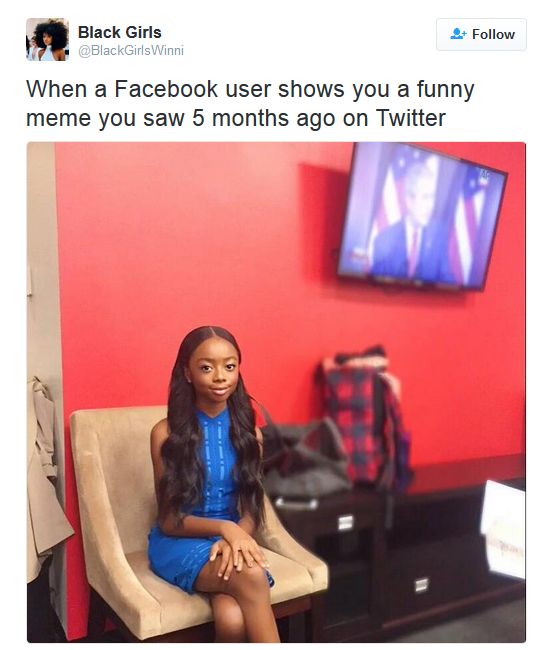Image resolution: width=555 pixels, height=650 pixels.
Task: Click the word Twitter in tweet text
Action: (411, 118)
